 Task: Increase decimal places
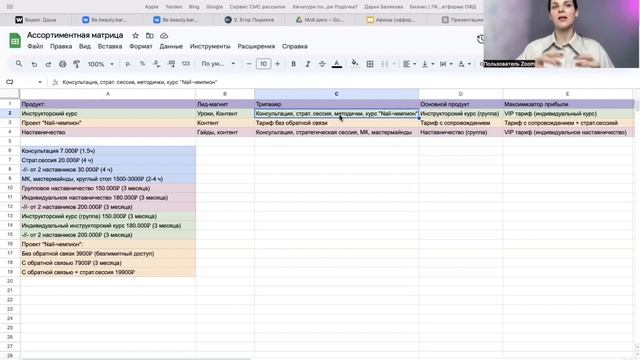click(171, 64)
